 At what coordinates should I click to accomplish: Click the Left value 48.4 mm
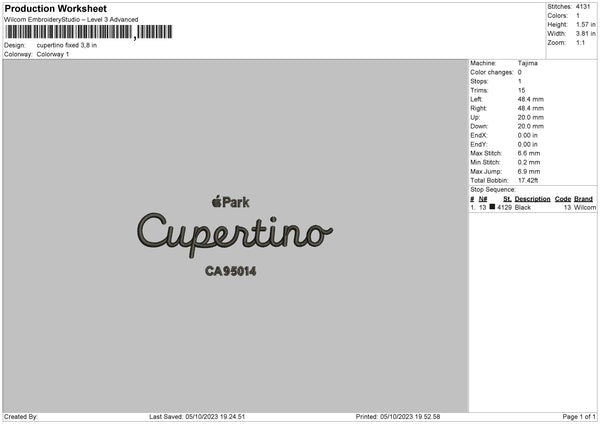(531, 99)
